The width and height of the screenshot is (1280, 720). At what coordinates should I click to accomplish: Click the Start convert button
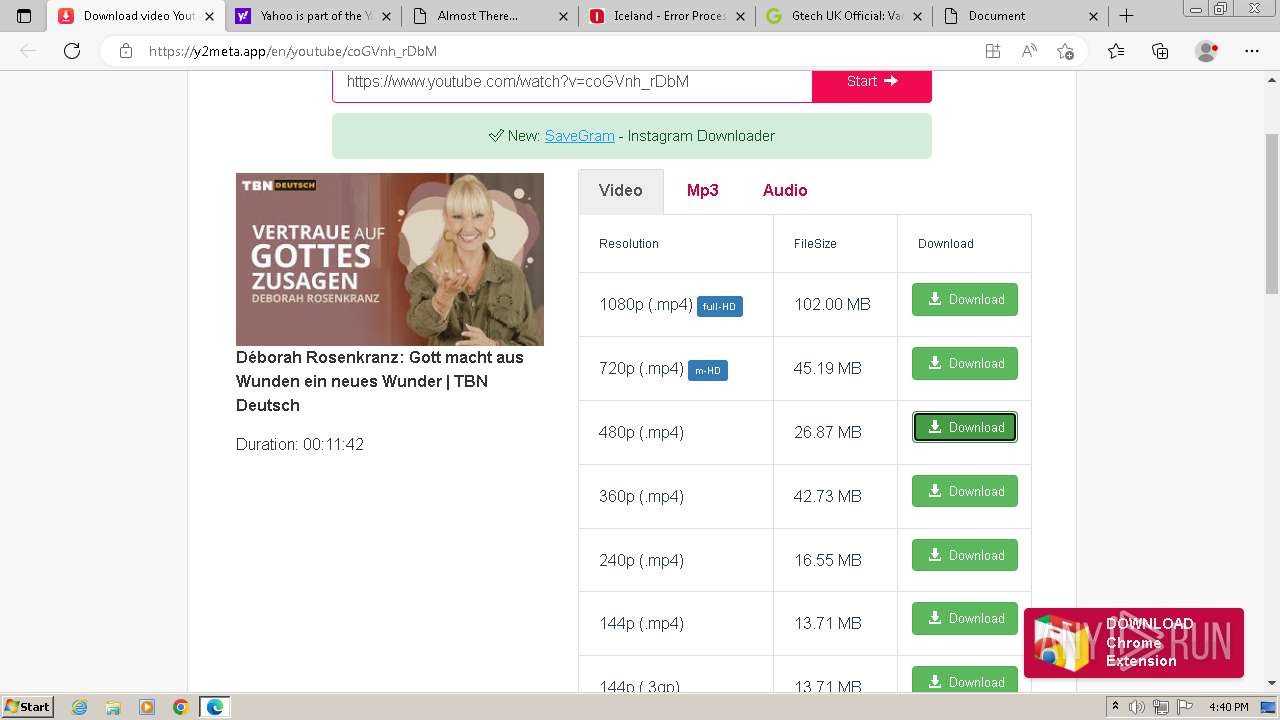tap(872, 82)
